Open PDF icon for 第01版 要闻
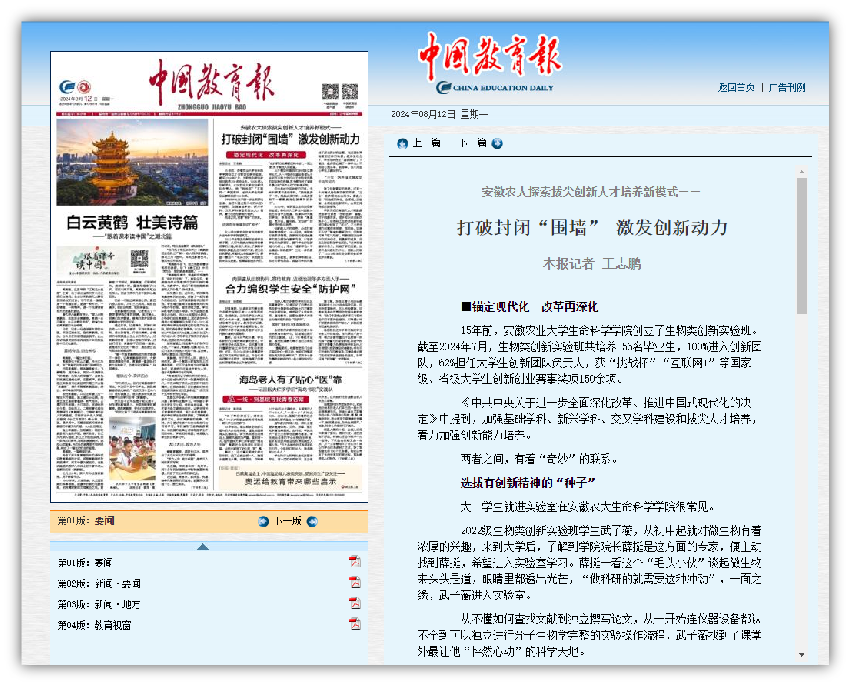This screenshot has width=851, height=686. tap(354, 562)
